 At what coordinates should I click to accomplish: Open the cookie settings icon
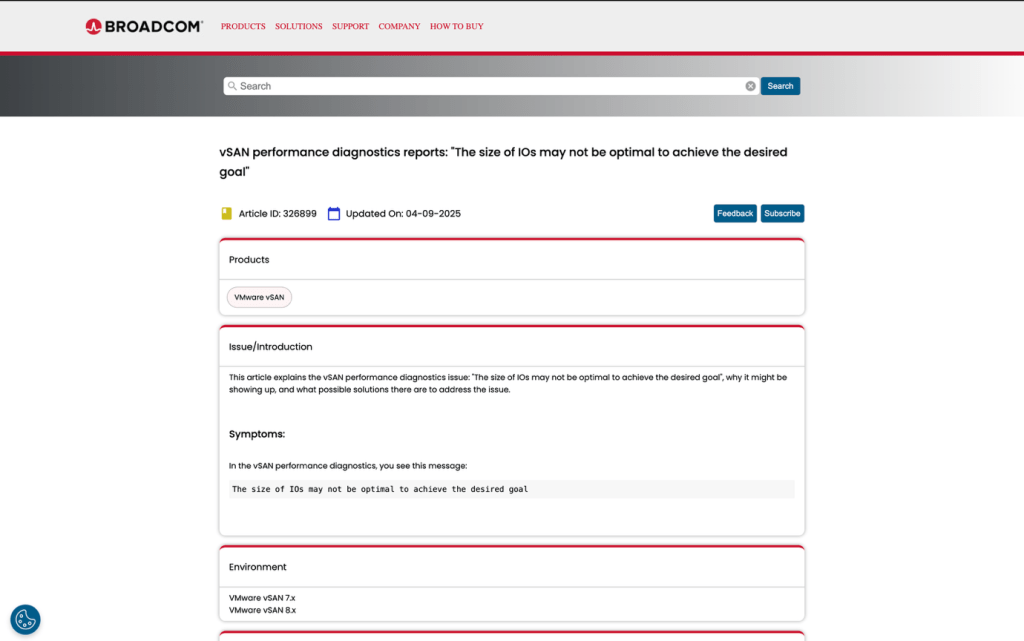pyautogui.click(x=25, y=619)
